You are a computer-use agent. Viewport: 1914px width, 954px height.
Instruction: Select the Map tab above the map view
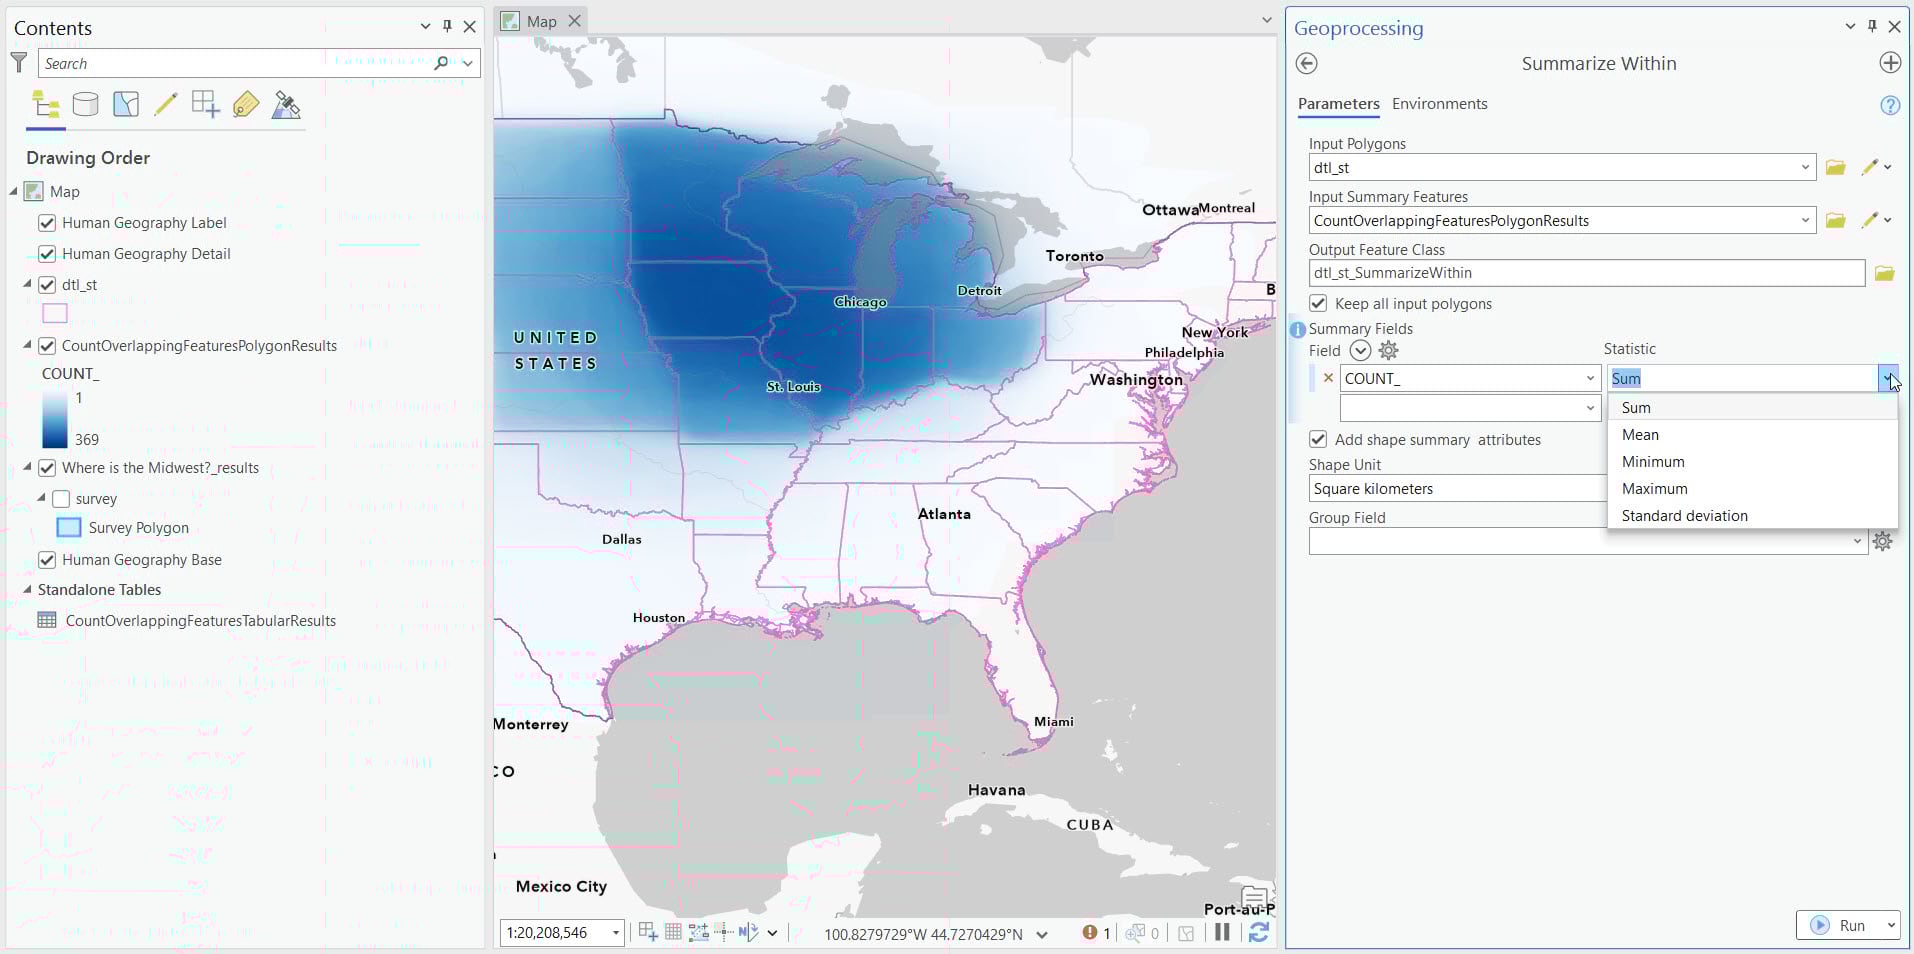[541, 20]
